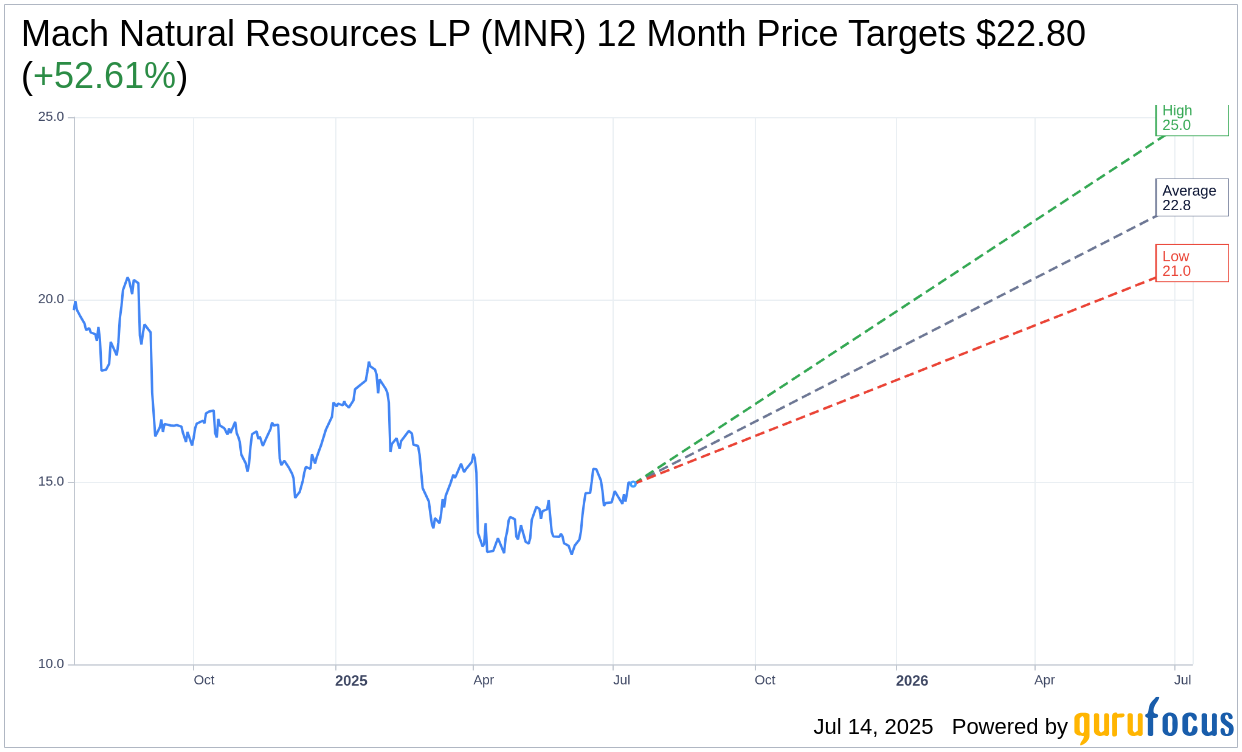Click the +52.61% percentage in the title
Image resolution: width=1242 pixels, height=752 pixels.
105,76
